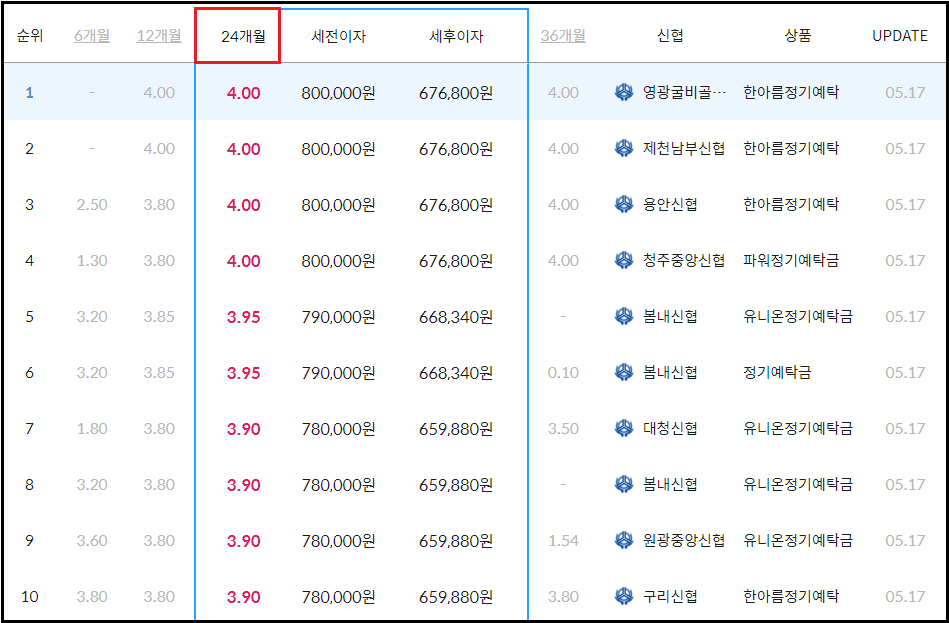Click 한아름정기예탁 product on rank 1 row
Screen dimensions: 949x623
pyautogui.click(x=786, y=92)
